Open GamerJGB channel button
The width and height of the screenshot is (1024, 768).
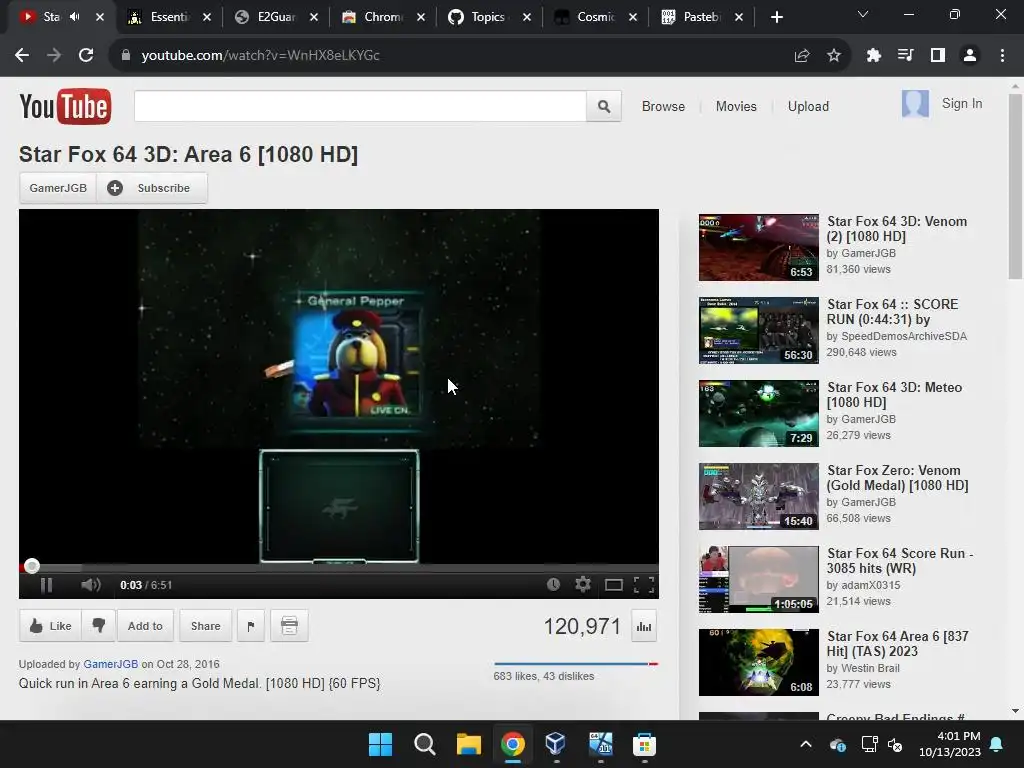click(x=57, y=188)
